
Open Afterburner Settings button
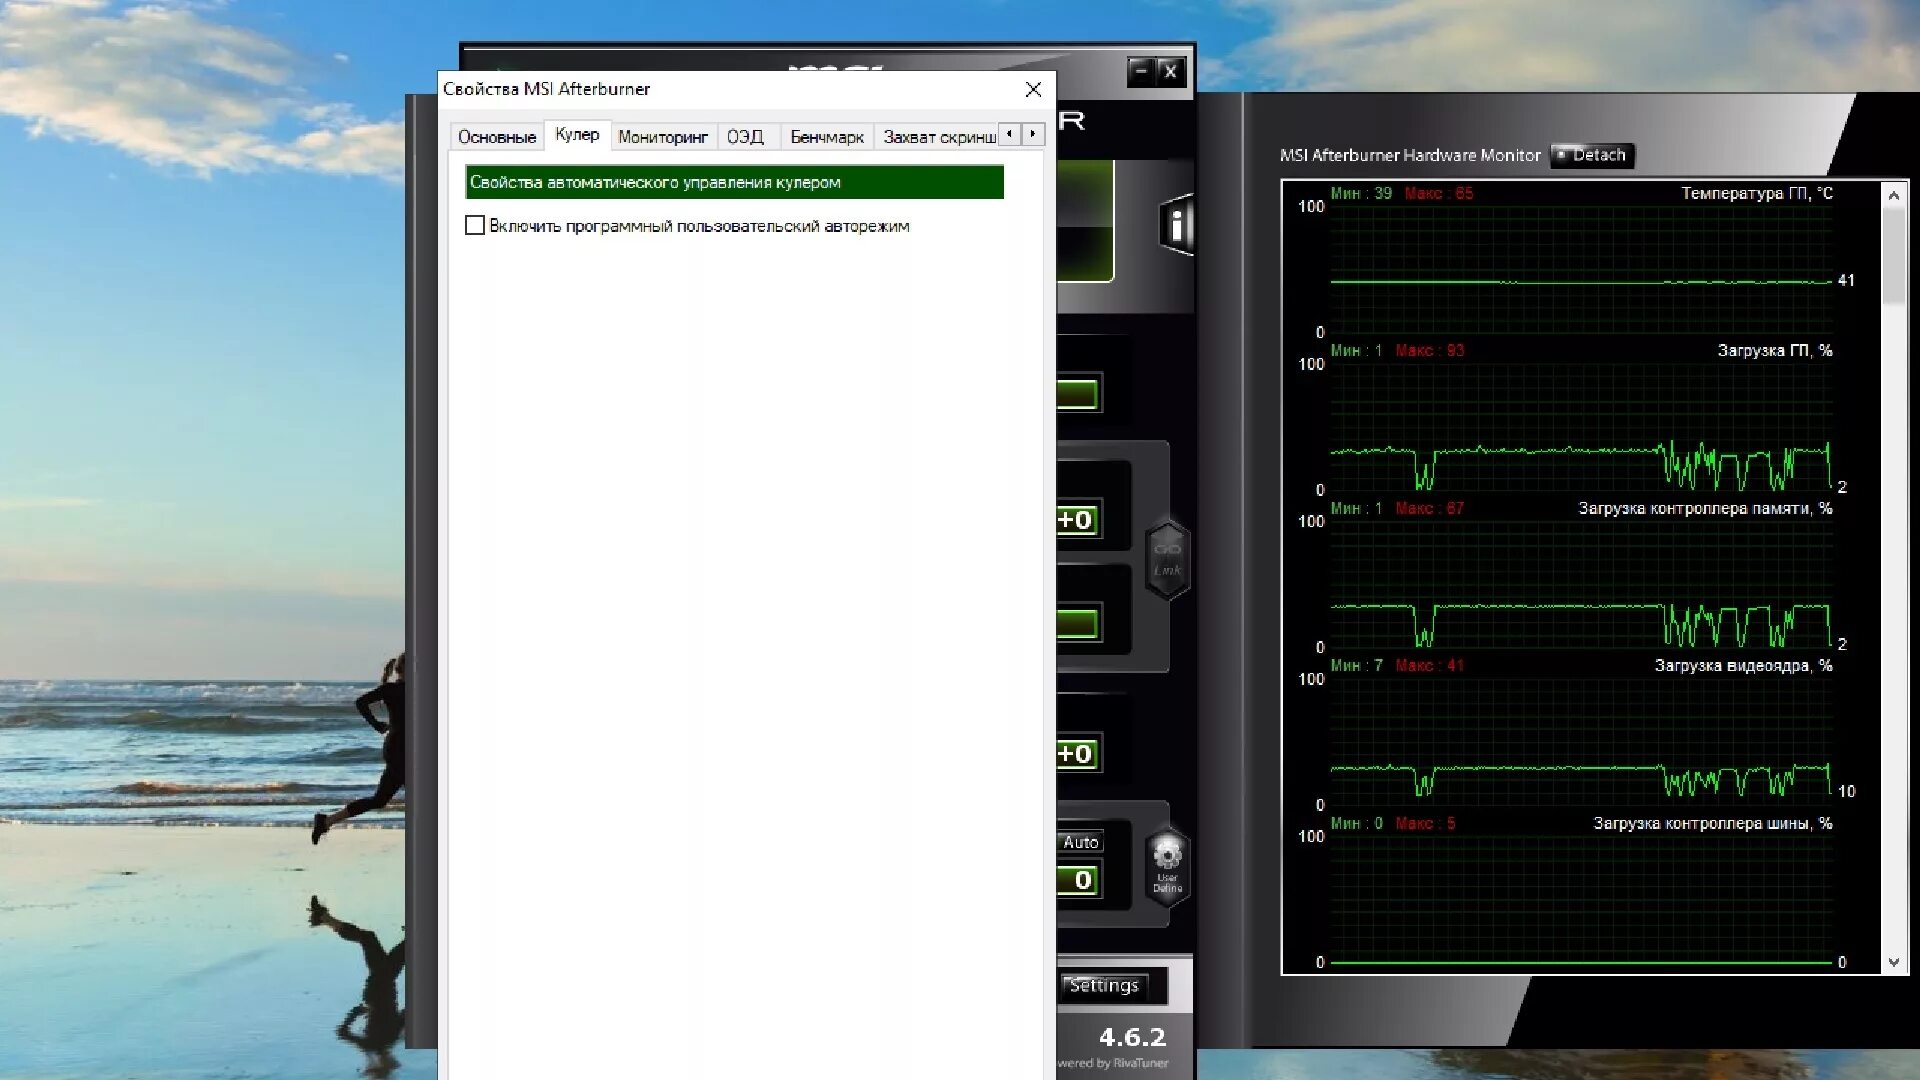(x=1103, y=985)
